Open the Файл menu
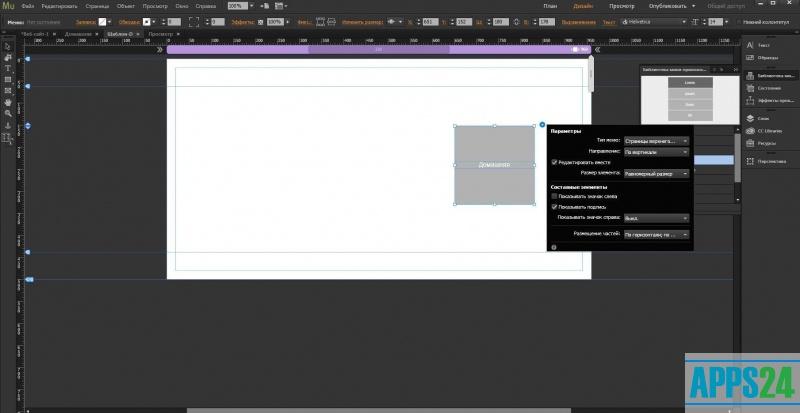 pos(27,6)
